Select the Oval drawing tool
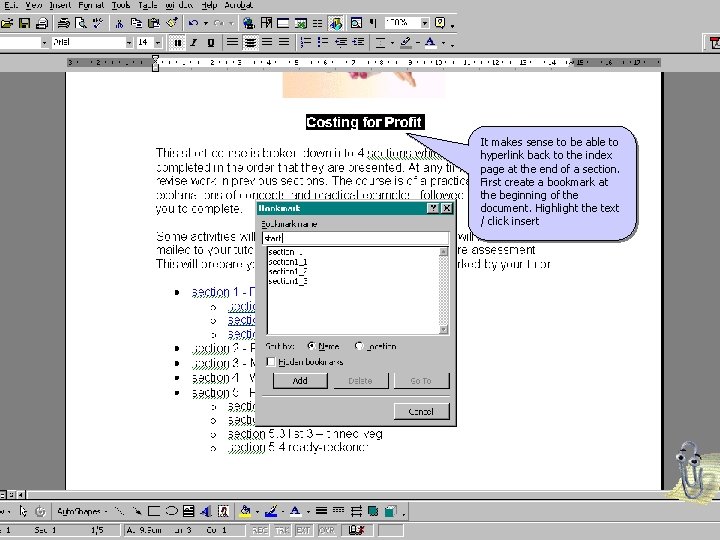720x540 pixels. coord(171,511)
